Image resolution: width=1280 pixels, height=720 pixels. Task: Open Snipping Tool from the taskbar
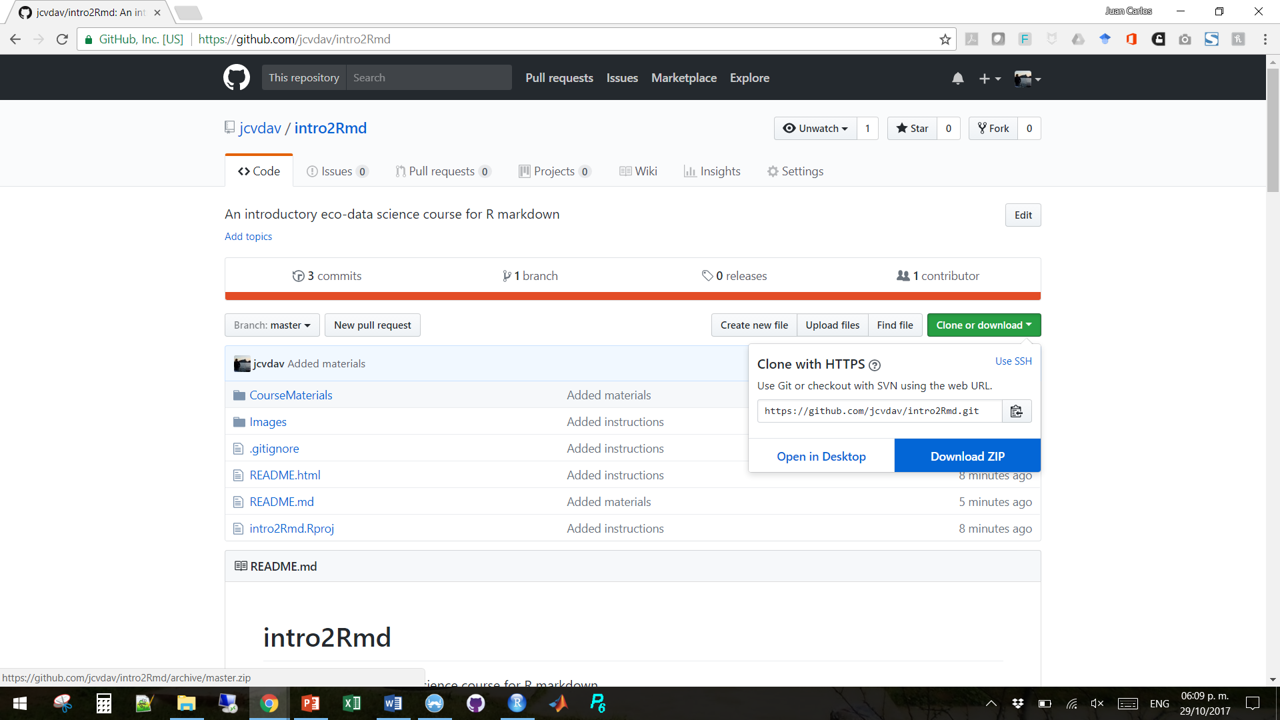pos(62,704)
